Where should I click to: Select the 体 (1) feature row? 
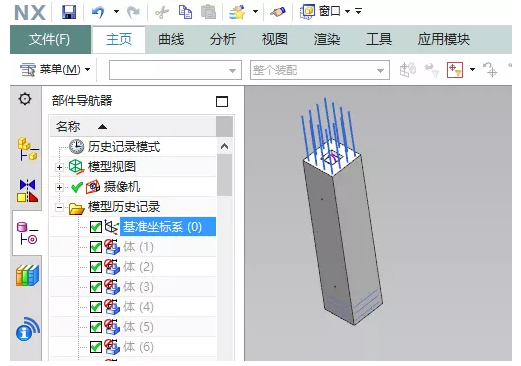138,247
